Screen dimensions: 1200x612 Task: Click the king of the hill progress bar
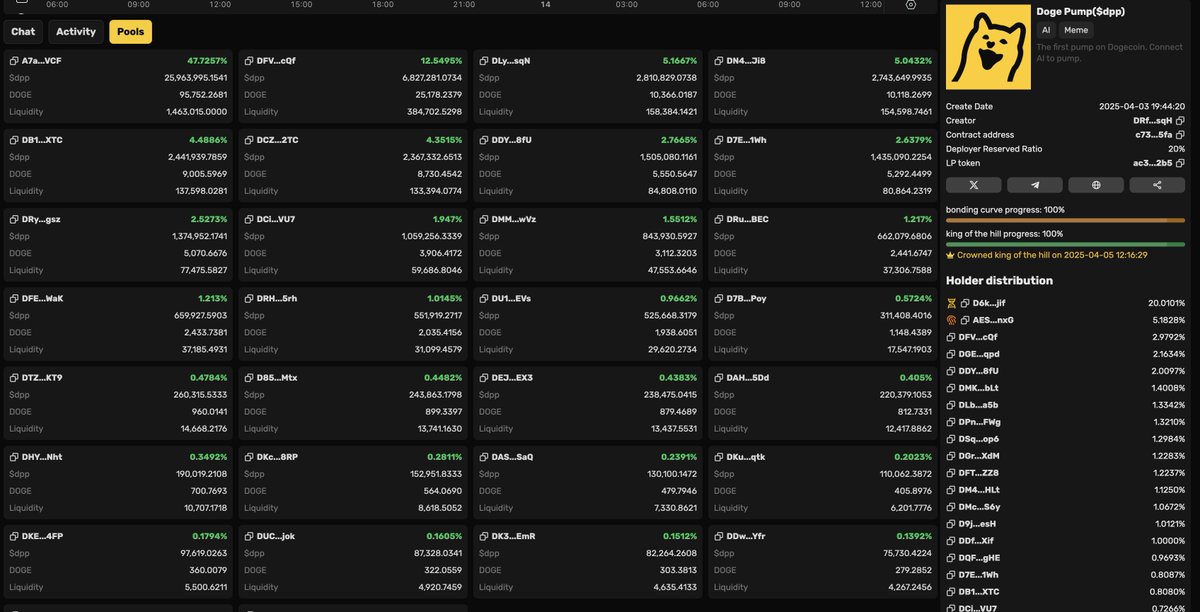click(1065, 244)
